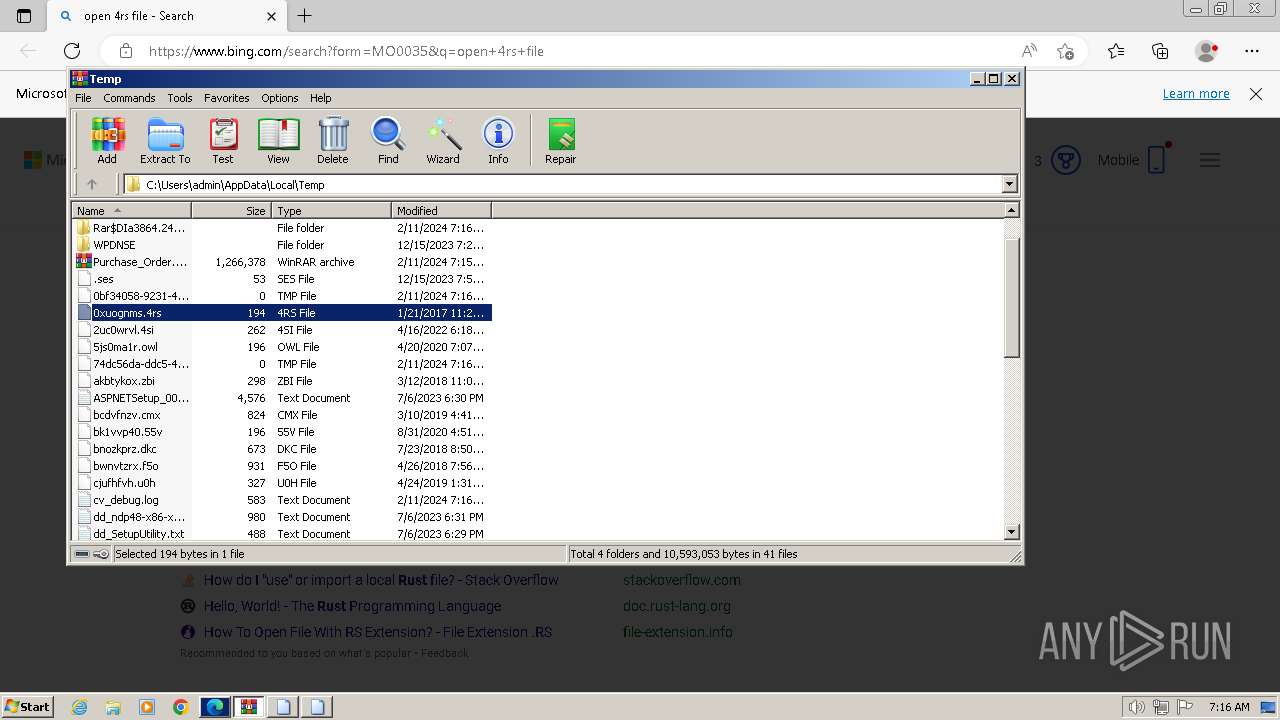Open Hello, World! Rust Programming Language link

pos(352,606)
